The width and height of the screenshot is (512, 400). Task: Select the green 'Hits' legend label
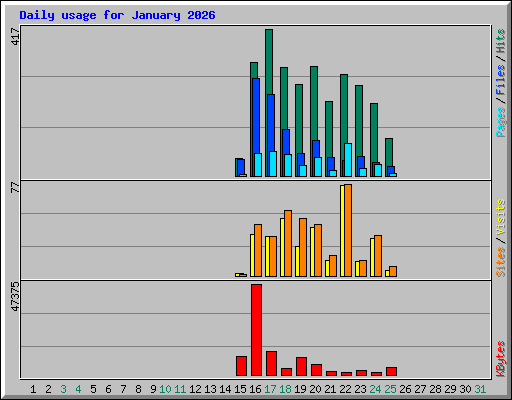pyautogui.click(x=501, y=41)
